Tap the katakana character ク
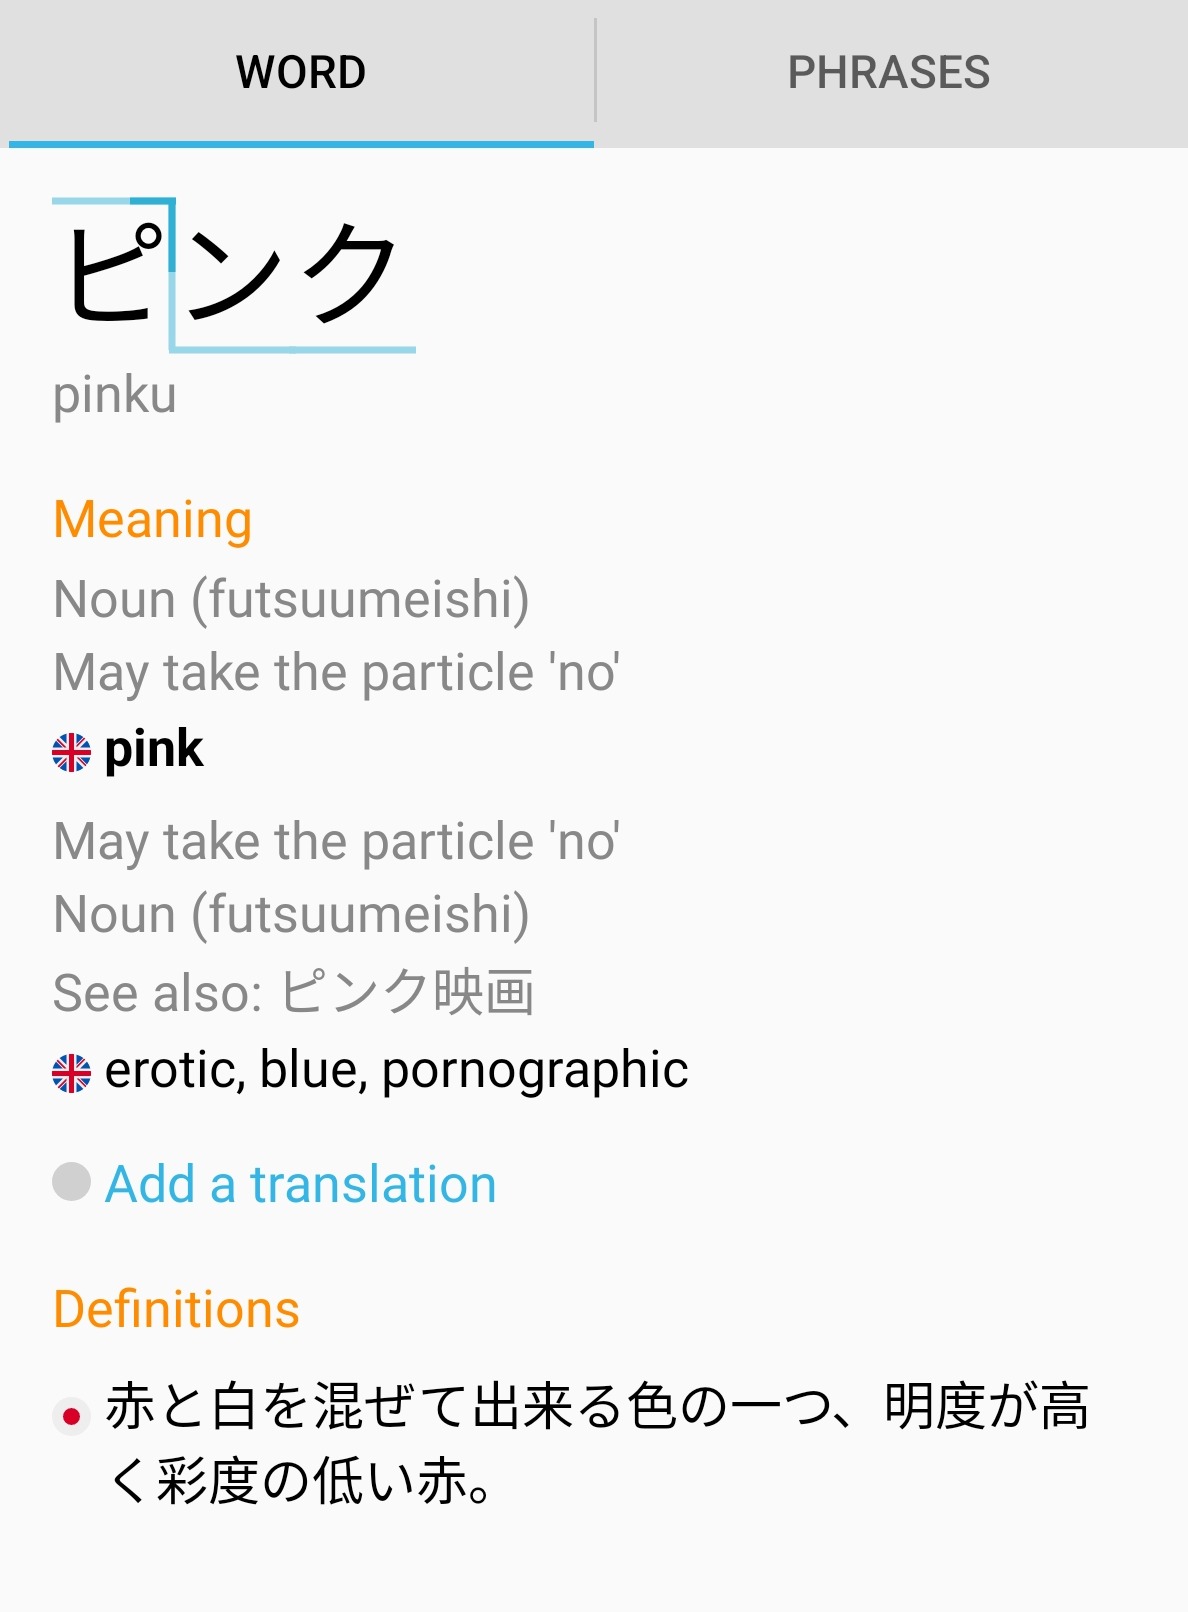The height and width of the screenshot is (1612, 1188). [347, 274]
